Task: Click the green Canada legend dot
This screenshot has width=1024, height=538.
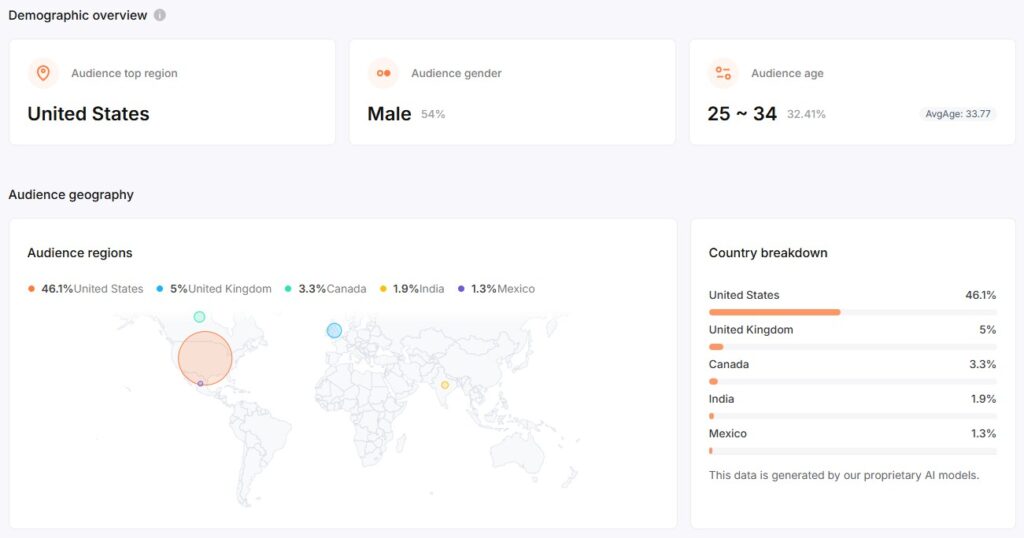Action: [288, 289]
